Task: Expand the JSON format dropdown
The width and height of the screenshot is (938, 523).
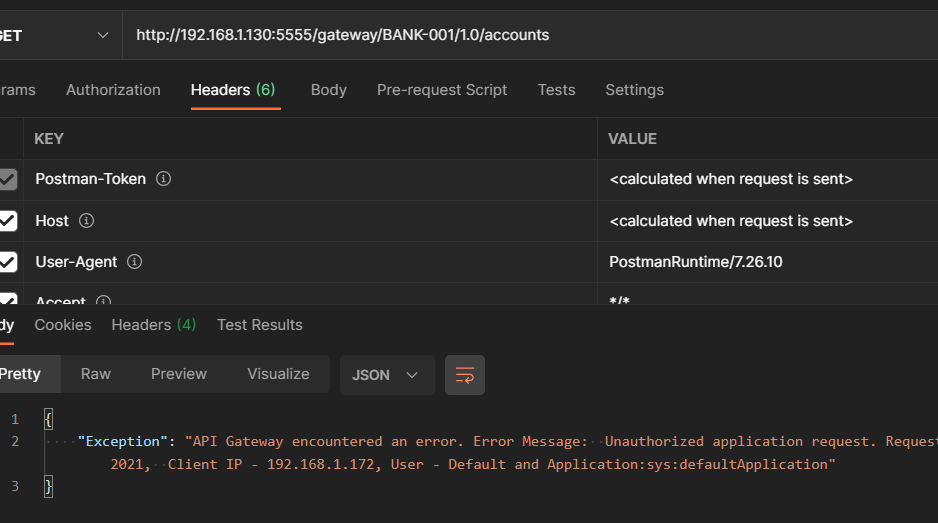Action: click(386, 375)
